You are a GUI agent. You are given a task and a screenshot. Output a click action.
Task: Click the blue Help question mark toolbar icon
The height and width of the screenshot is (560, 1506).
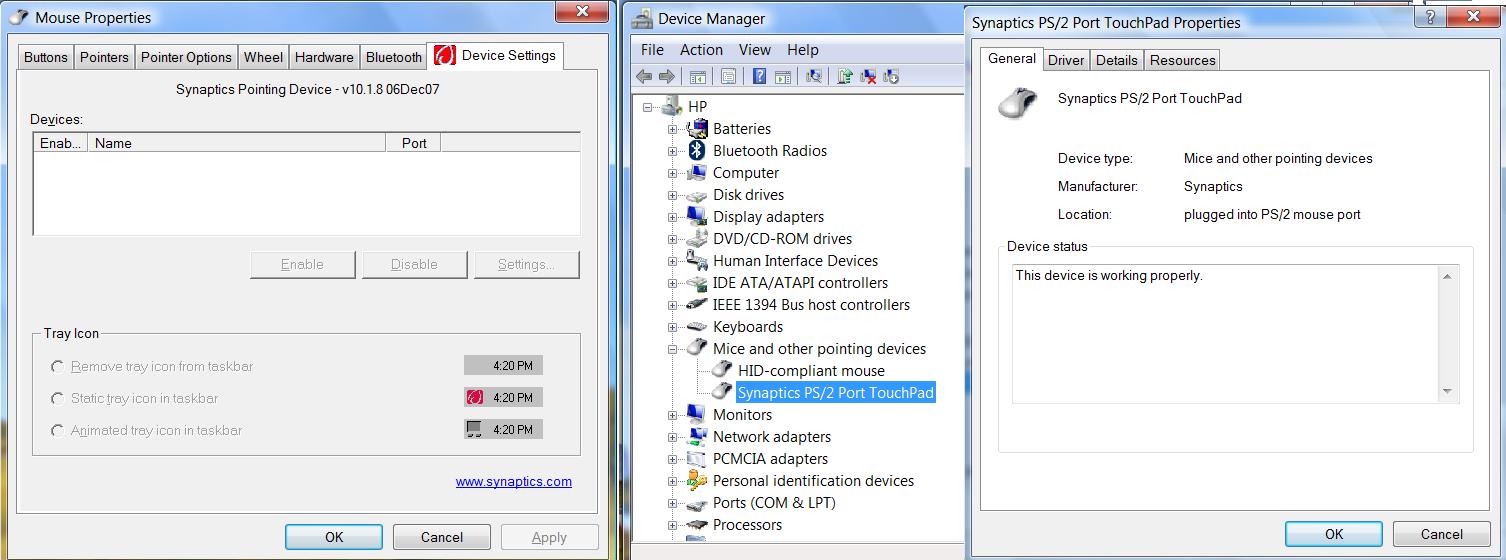(x=760, y=76)
